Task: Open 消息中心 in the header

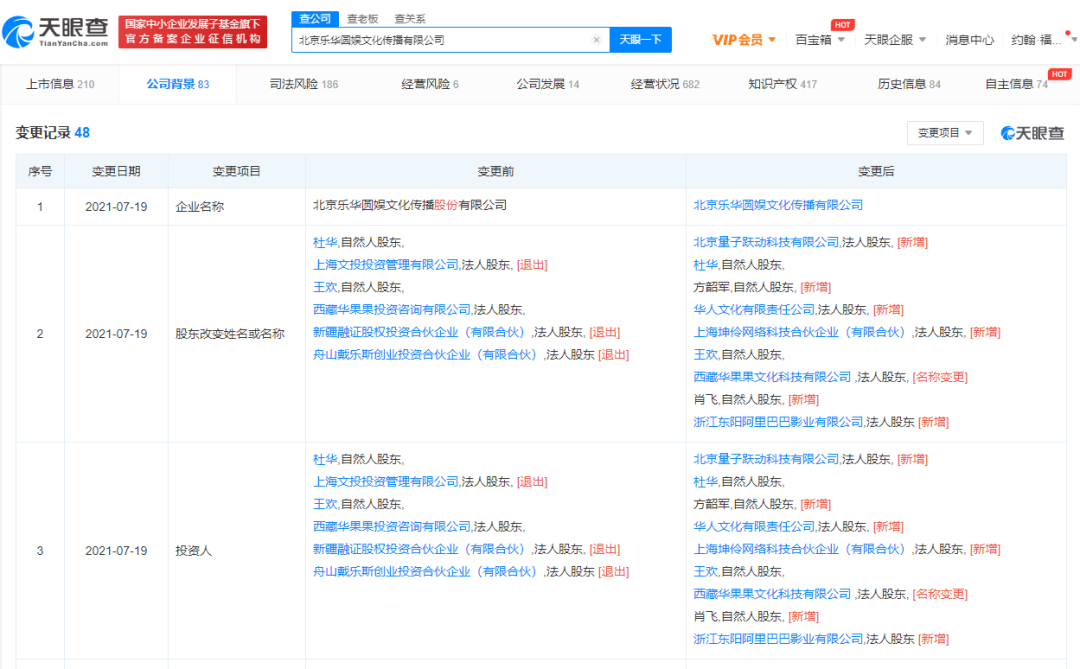Action: [x=969, y=40]
